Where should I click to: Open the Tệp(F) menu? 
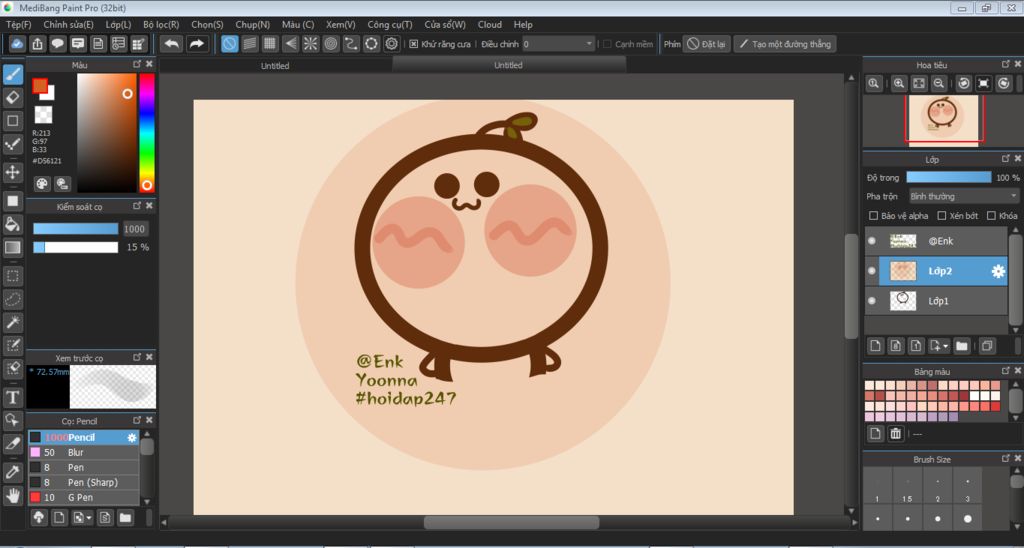18,25
